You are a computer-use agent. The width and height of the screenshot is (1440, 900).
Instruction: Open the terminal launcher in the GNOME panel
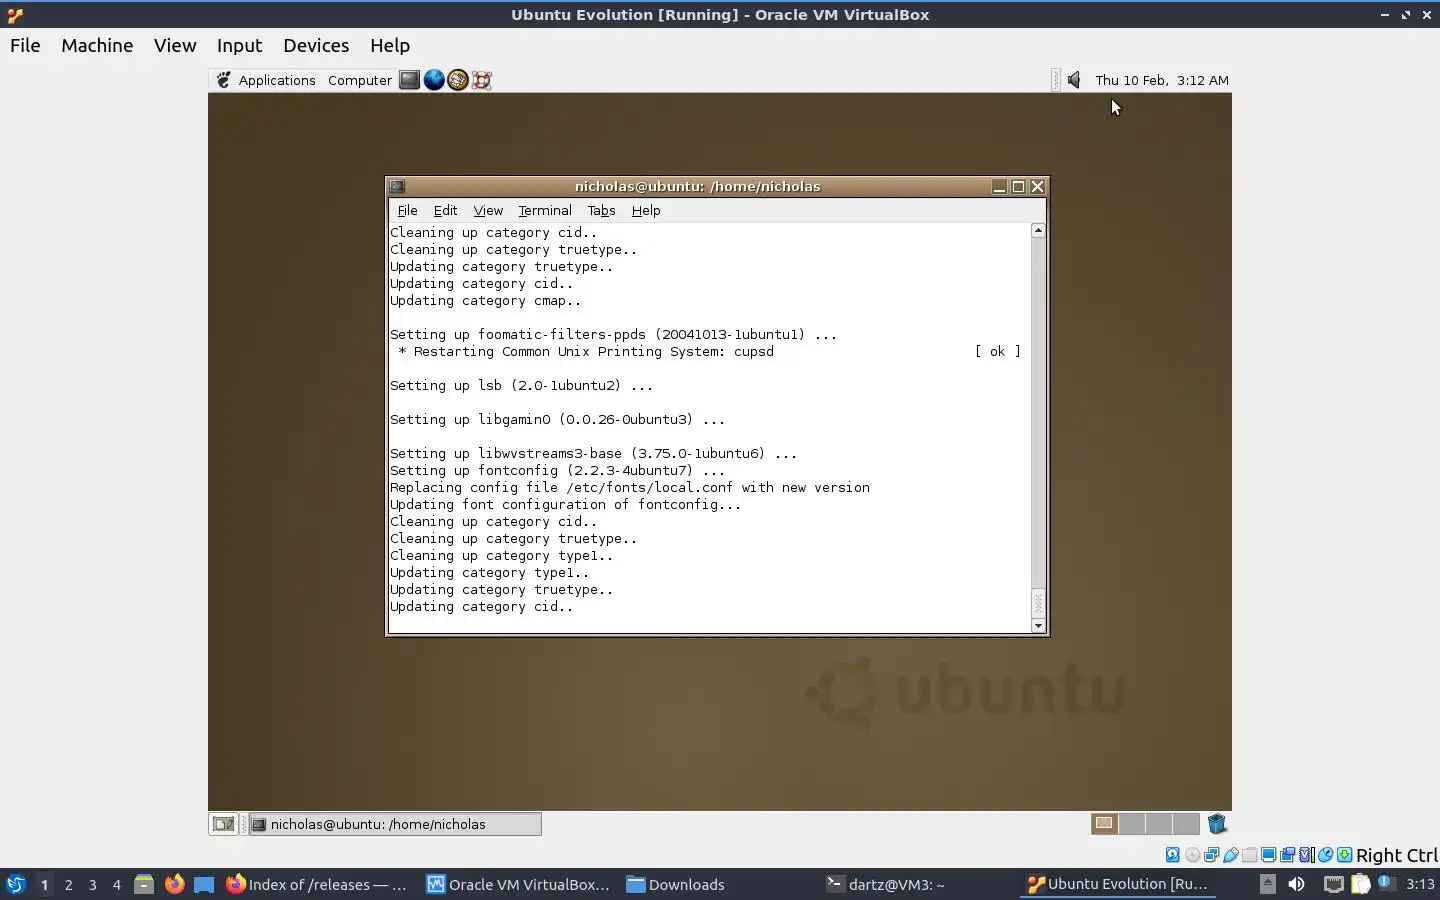coord(409,80)
